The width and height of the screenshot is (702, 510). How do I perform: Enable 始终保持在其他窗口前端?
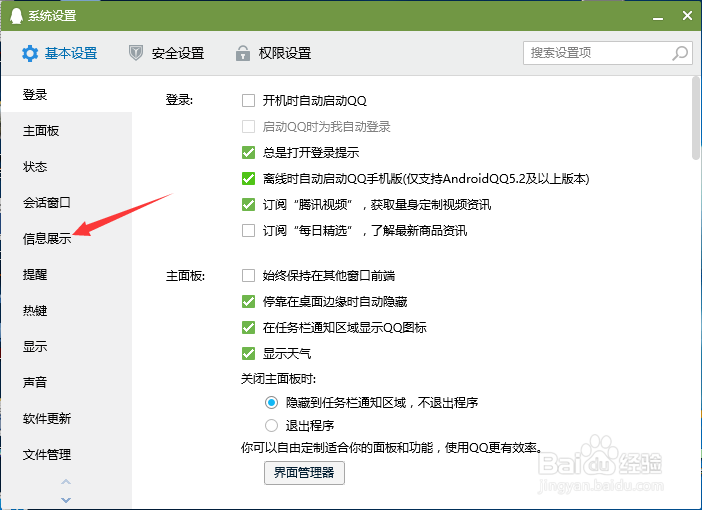(248, 275)
